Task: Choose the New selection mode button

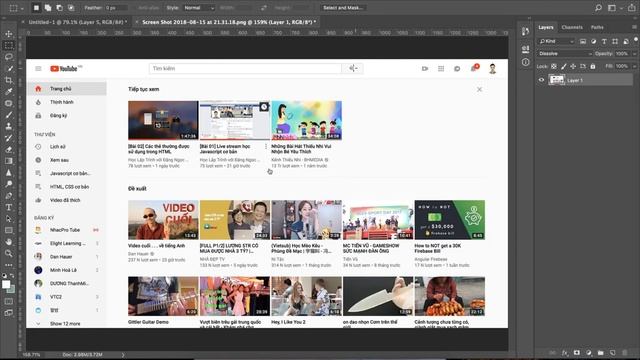Action: (36, 8)
